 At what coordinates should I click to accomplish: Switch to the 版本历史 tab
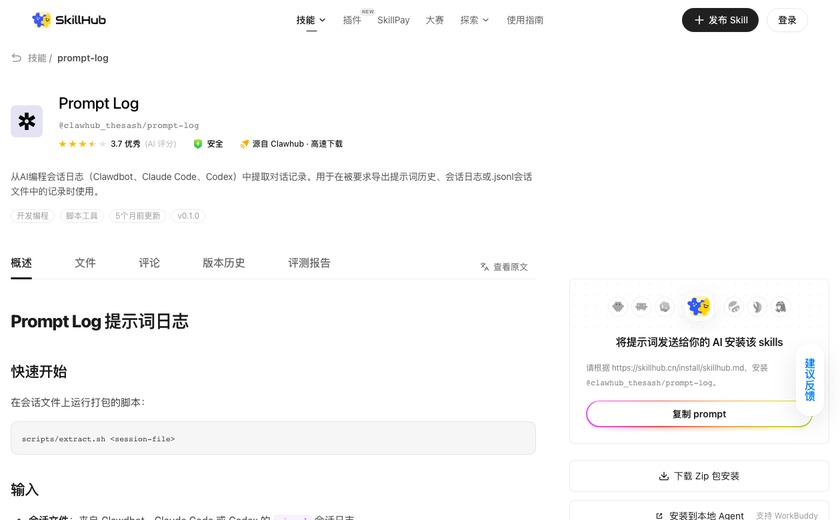click(224, 263)
